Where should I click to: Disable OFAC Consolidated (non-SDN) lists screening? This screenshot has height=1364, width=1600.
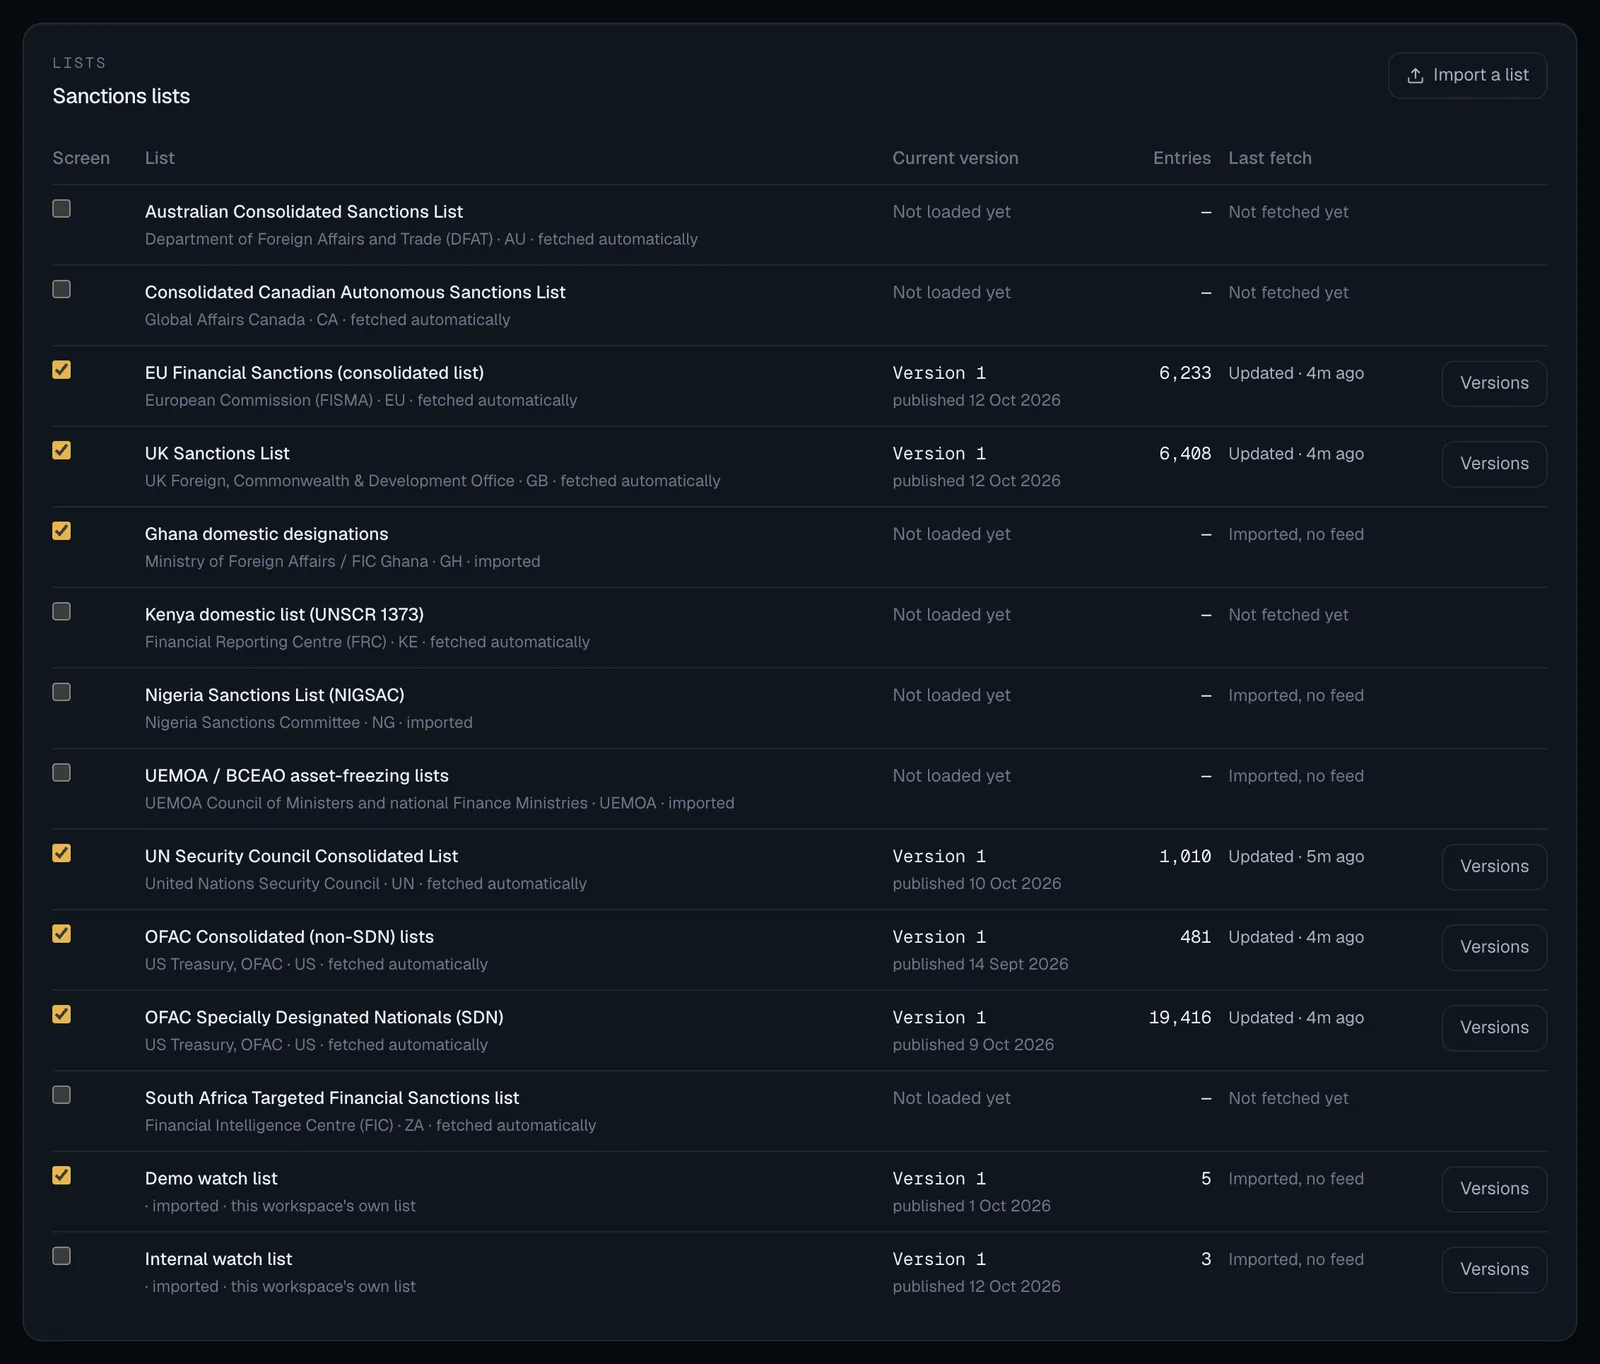point(62,934)
